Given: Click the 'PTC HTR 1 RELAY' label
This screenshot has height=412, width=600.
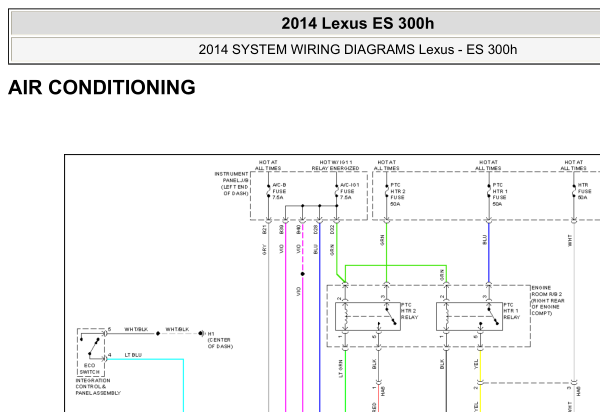Looking at the screenshot, I should [x=512, y=311].
